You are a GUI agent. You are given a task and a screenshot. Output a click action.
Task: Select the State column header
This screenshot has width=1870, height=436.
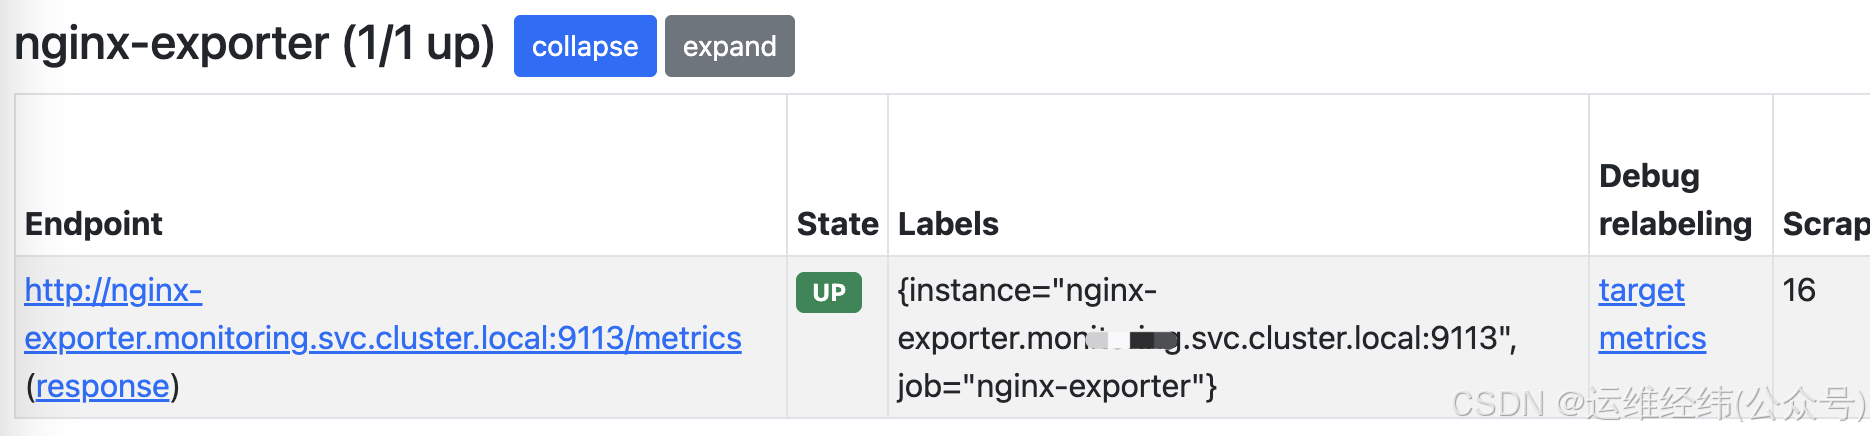tap(837, 224)
